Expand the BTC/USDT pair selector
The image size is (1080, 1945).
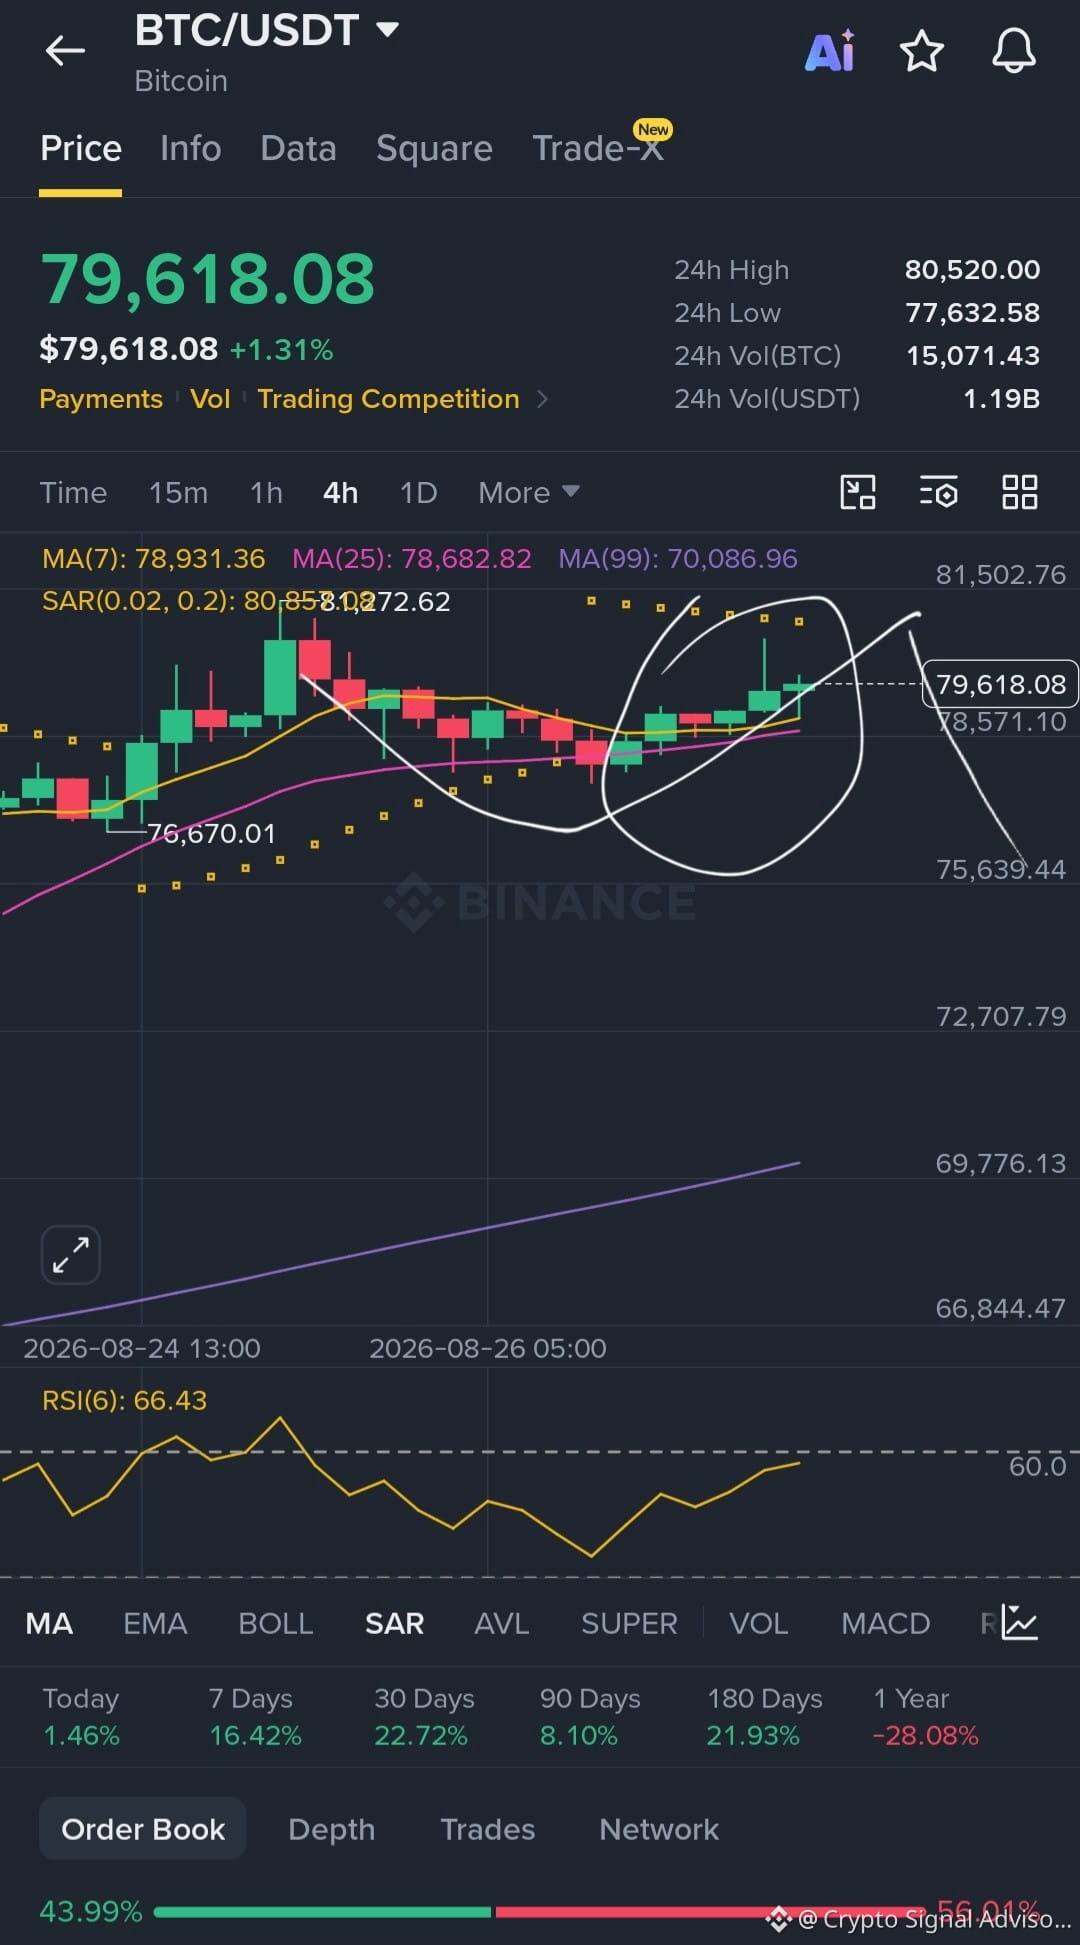(x=387, y=30)
